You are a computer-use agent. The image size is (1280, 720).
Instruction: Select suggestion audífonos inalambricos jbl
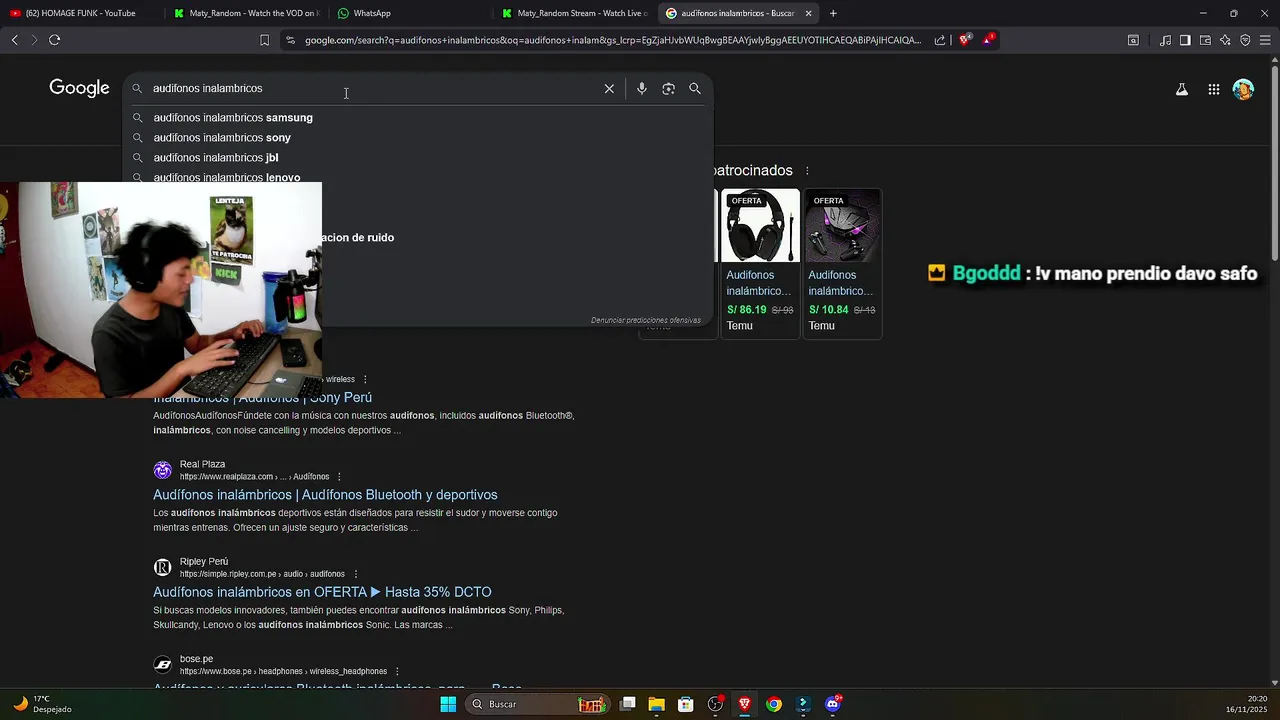click(216, 158)
